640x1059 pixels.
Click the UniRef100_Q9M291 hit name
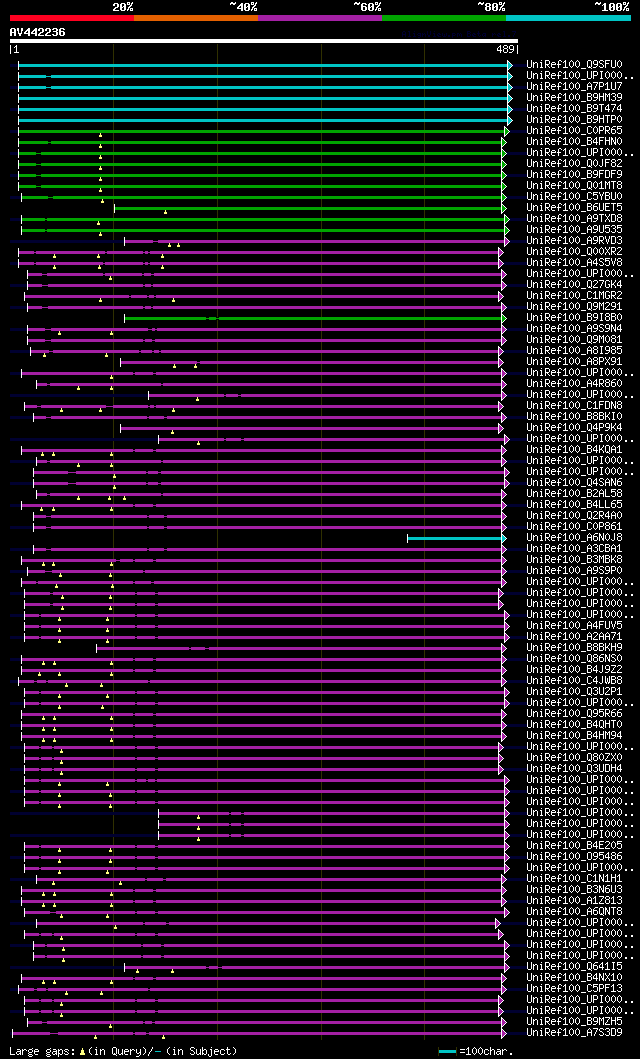(575, 307)
